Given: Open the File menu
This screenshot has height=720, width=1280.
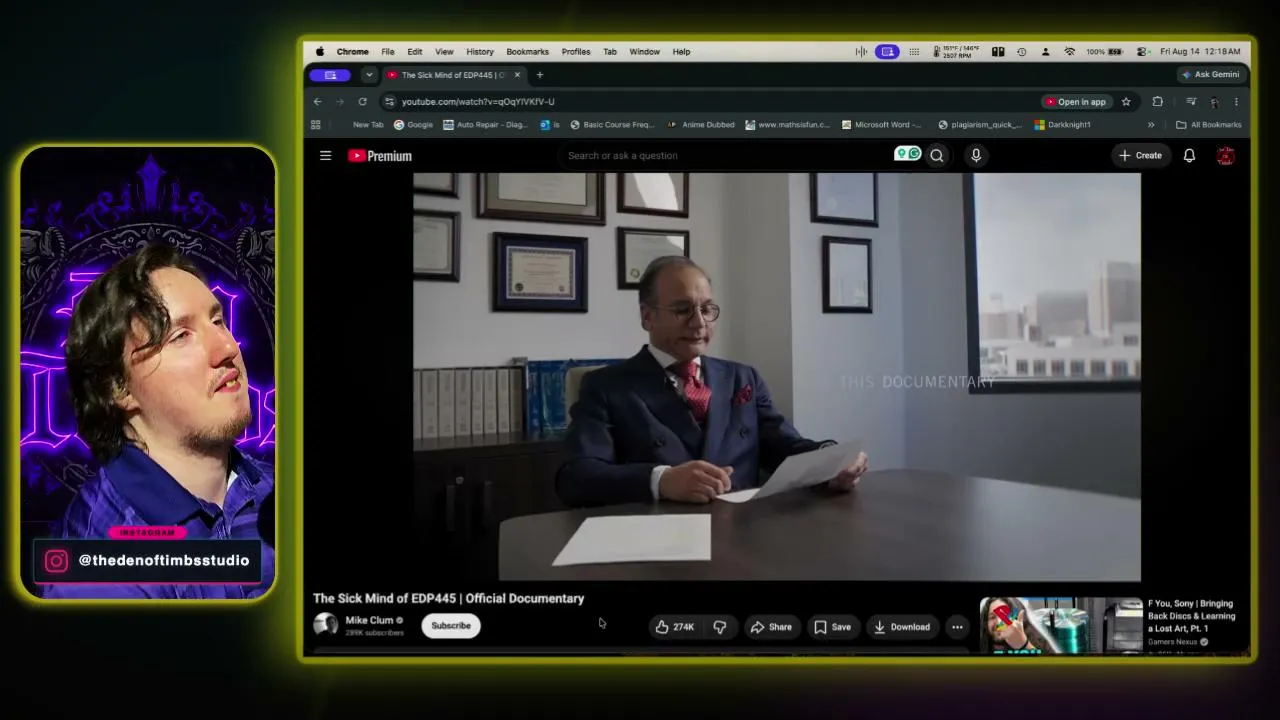Looking at the screenshot, I should pyautogui.click(x=387, y=51).
